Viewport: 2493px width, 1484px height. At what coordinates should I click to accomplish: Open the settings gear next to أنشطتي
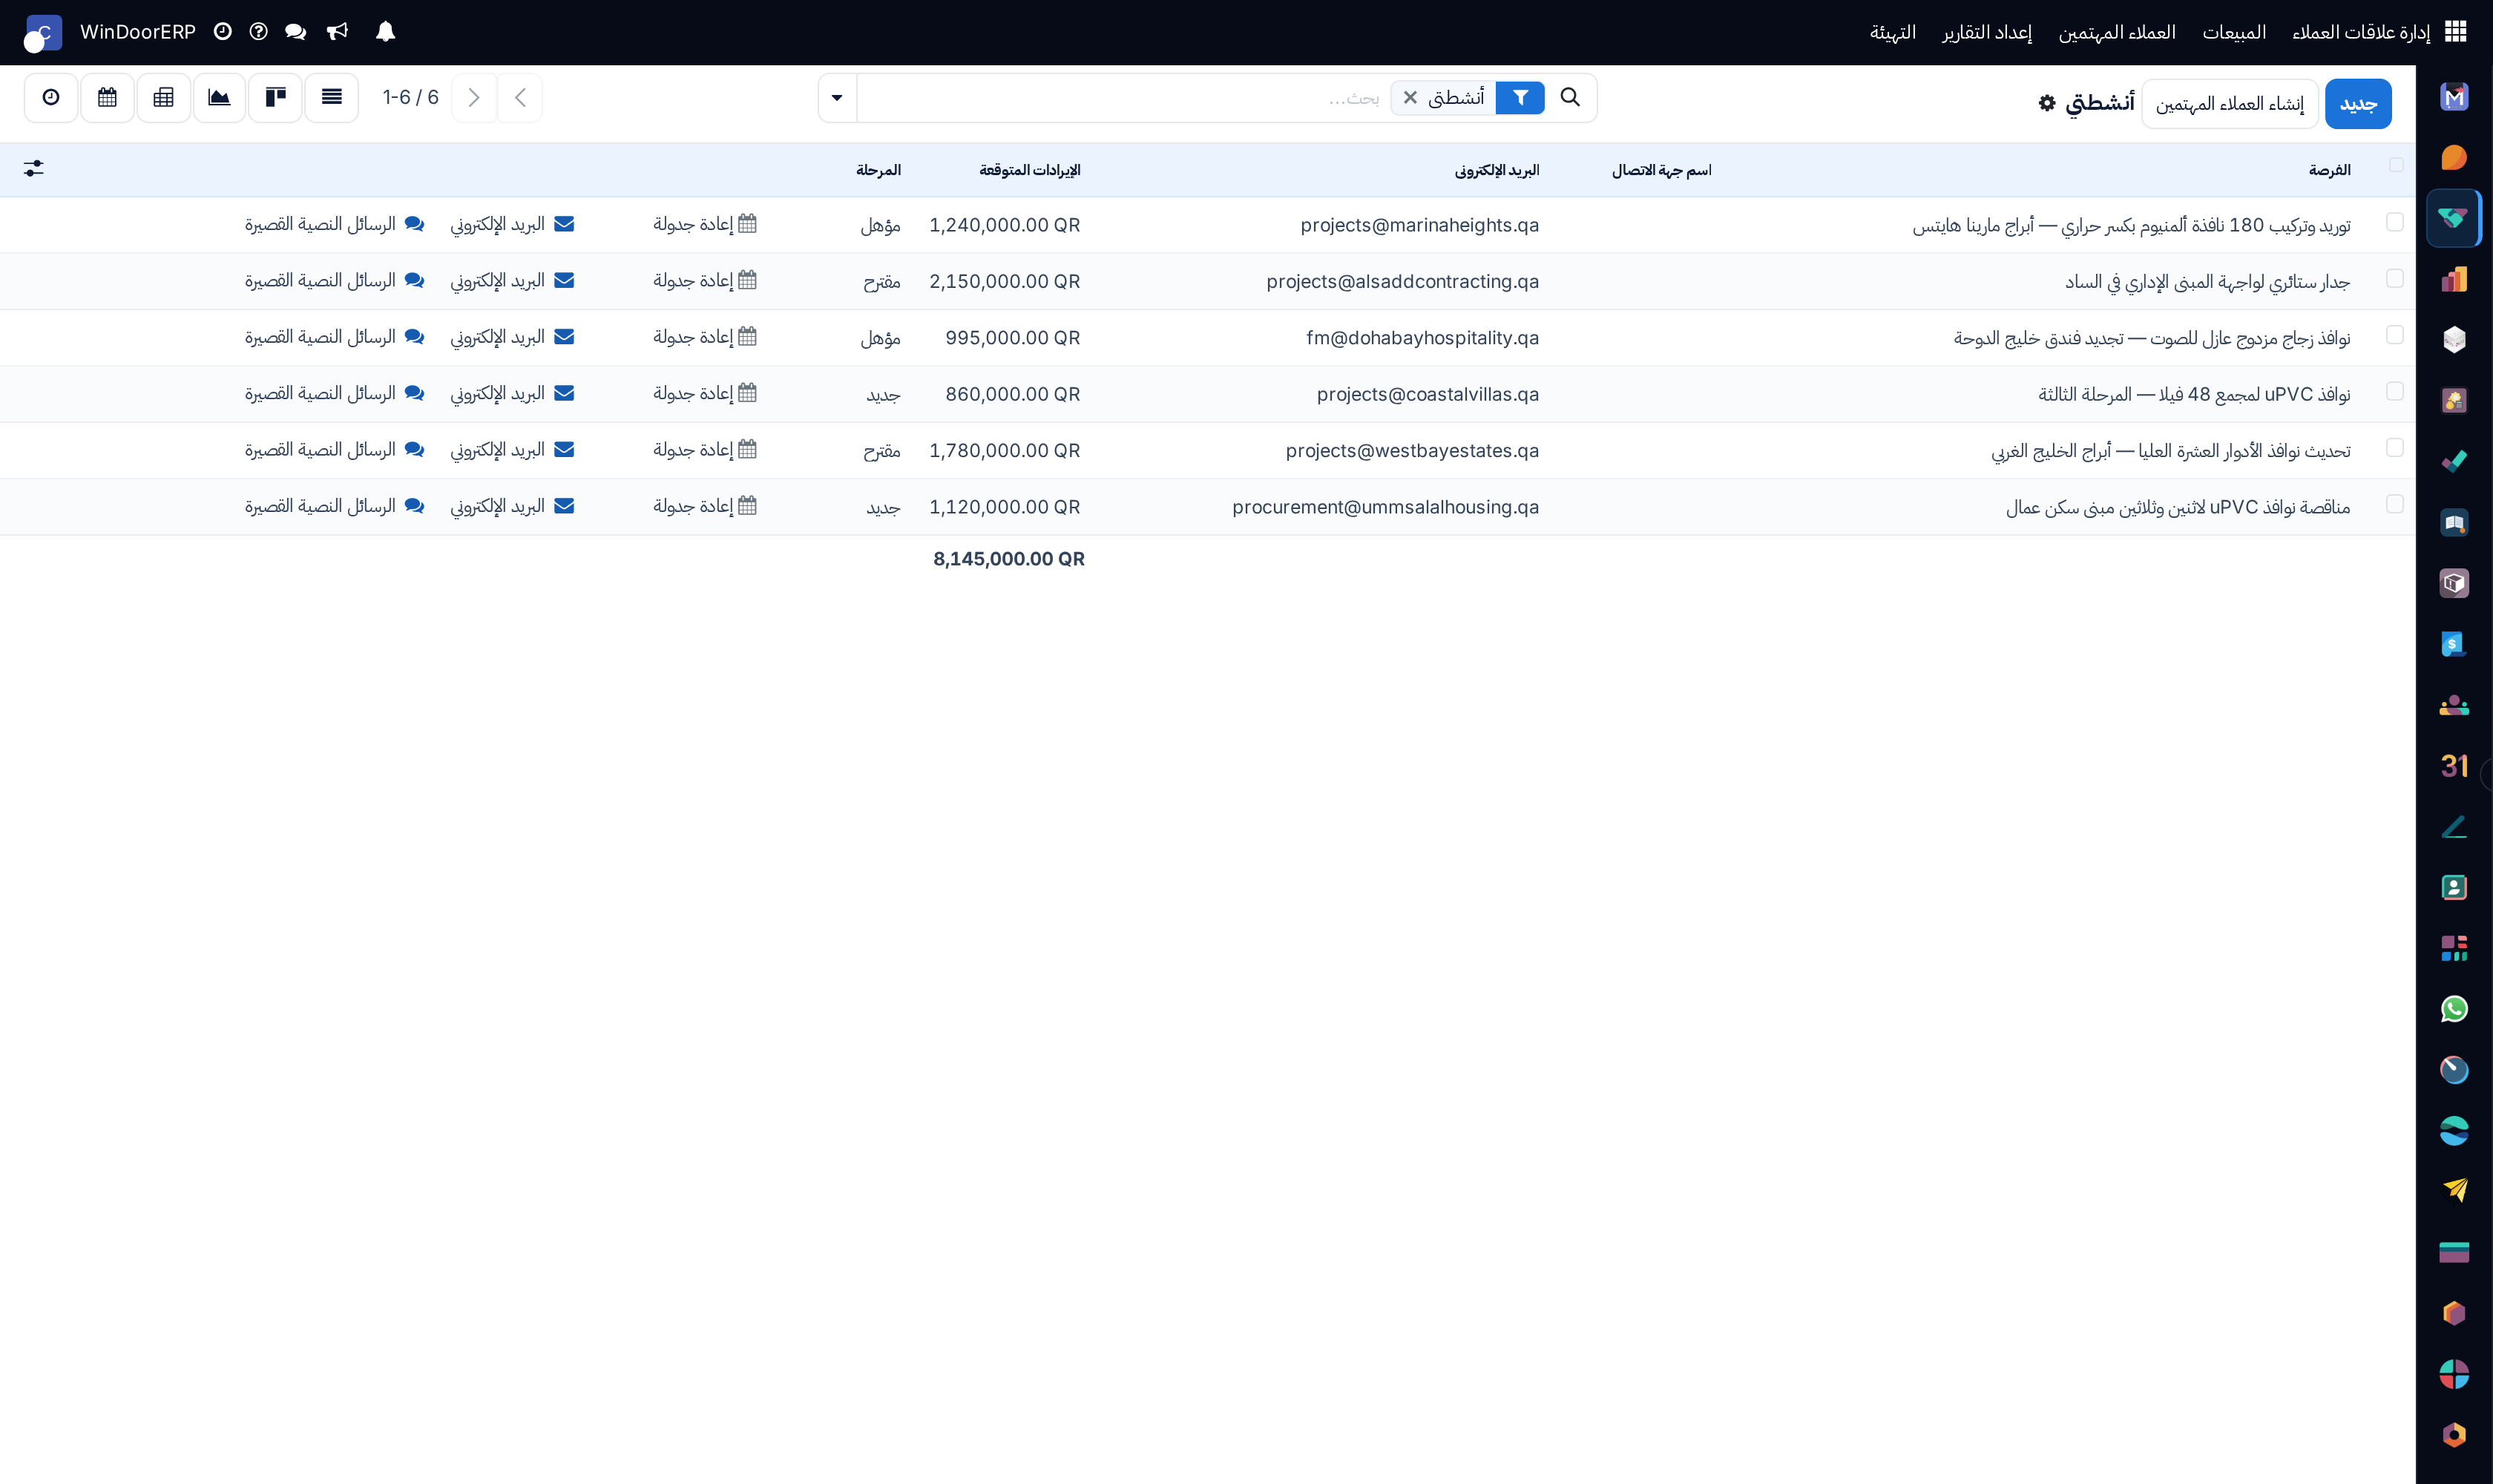(2047, 103)
